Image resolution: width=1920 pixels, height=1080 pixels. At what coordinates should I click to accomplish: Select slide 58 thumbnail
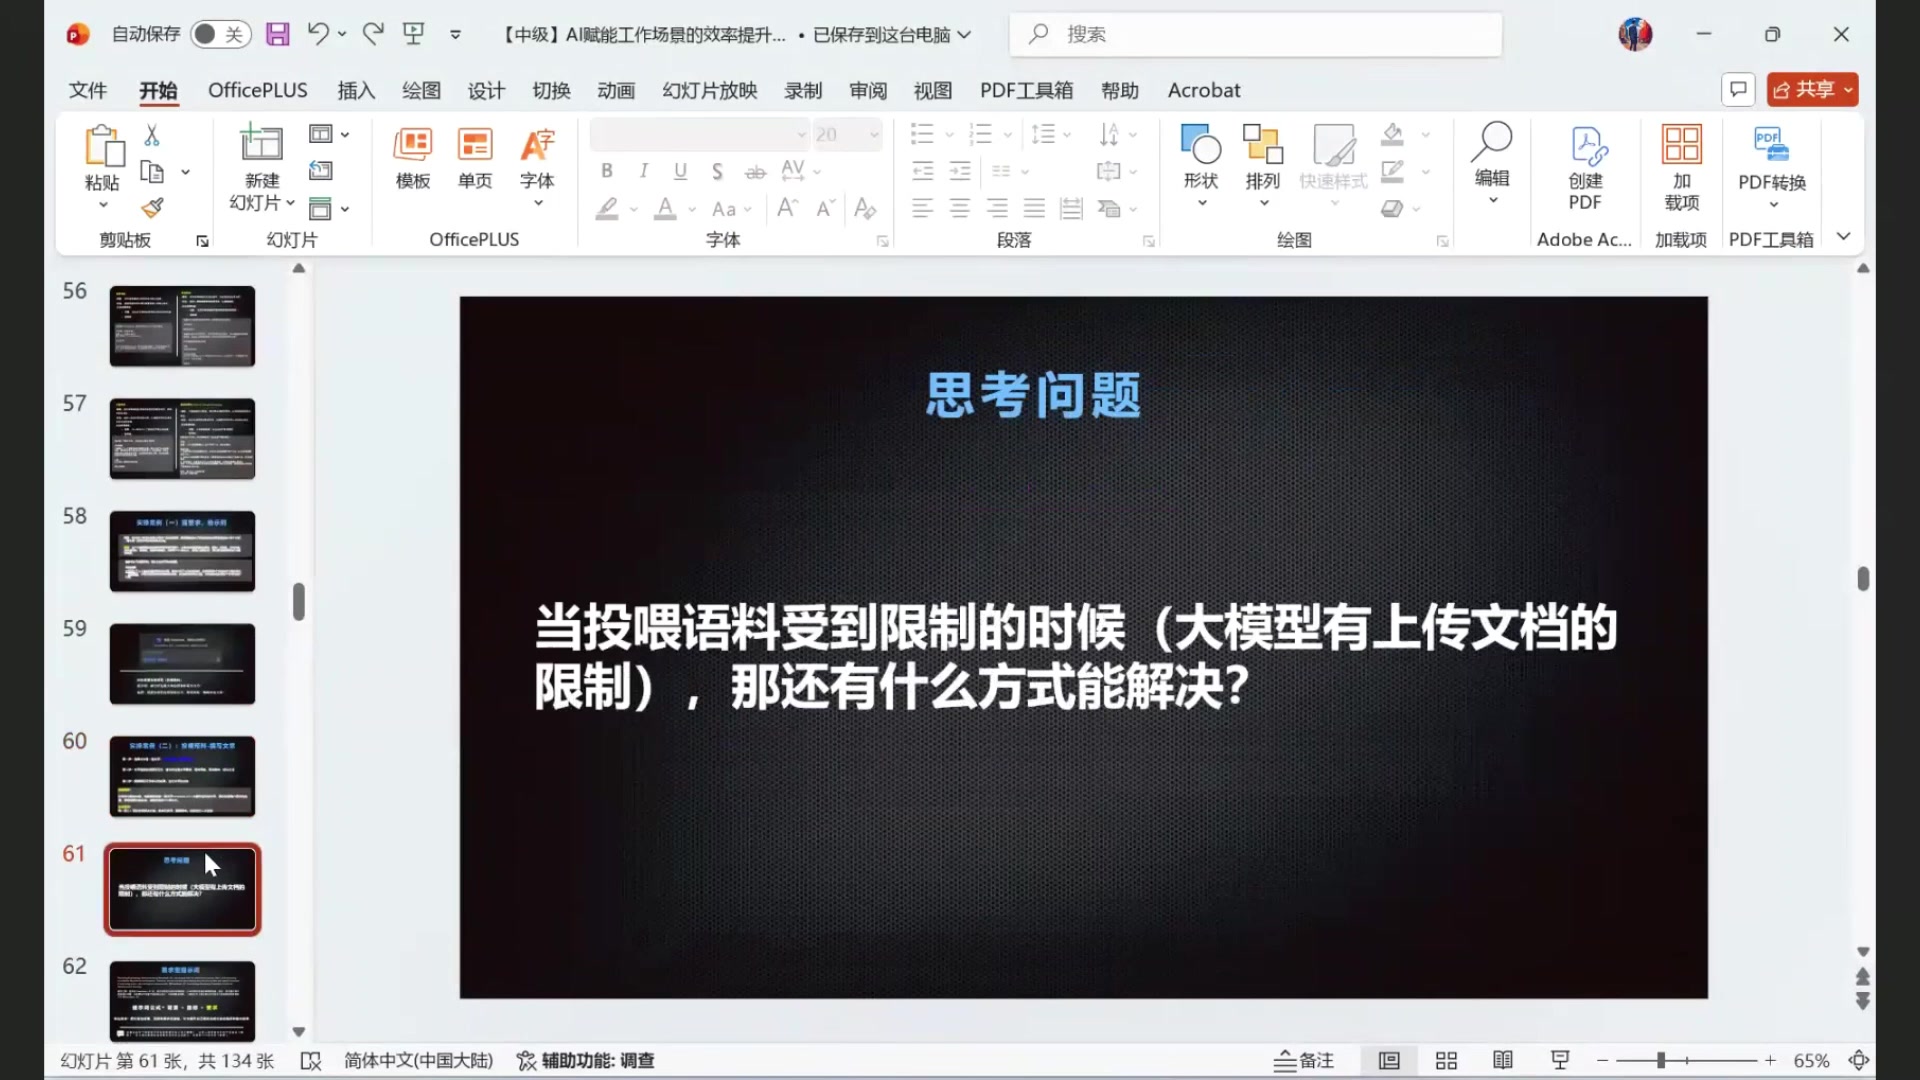tap(182, 551)
